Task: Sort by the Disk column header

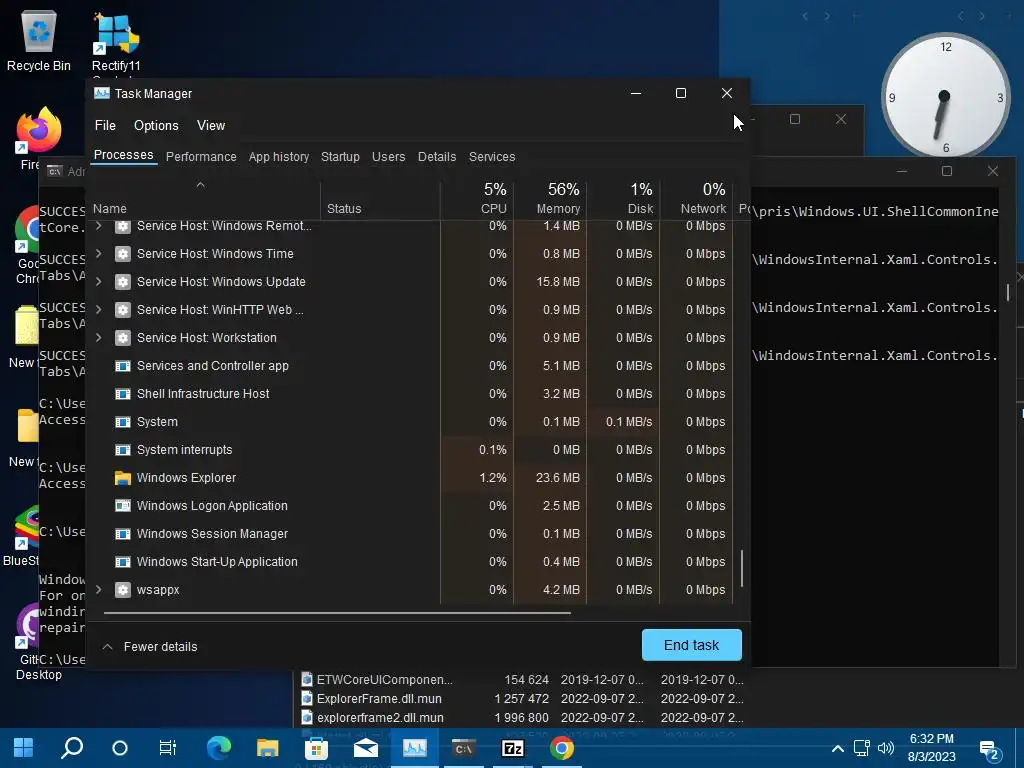Action: (x=623, y=200)
